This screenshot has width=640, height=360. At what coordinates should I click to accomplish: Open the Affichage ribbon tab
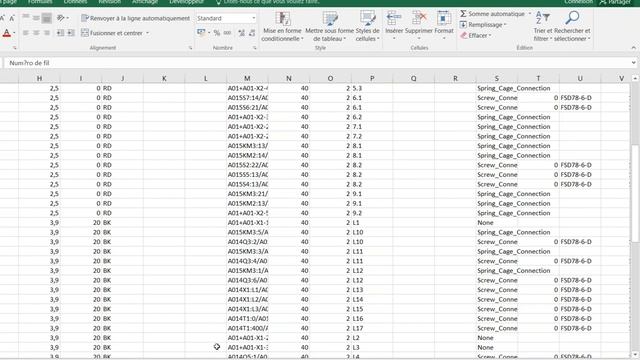[x=145, y=2]
